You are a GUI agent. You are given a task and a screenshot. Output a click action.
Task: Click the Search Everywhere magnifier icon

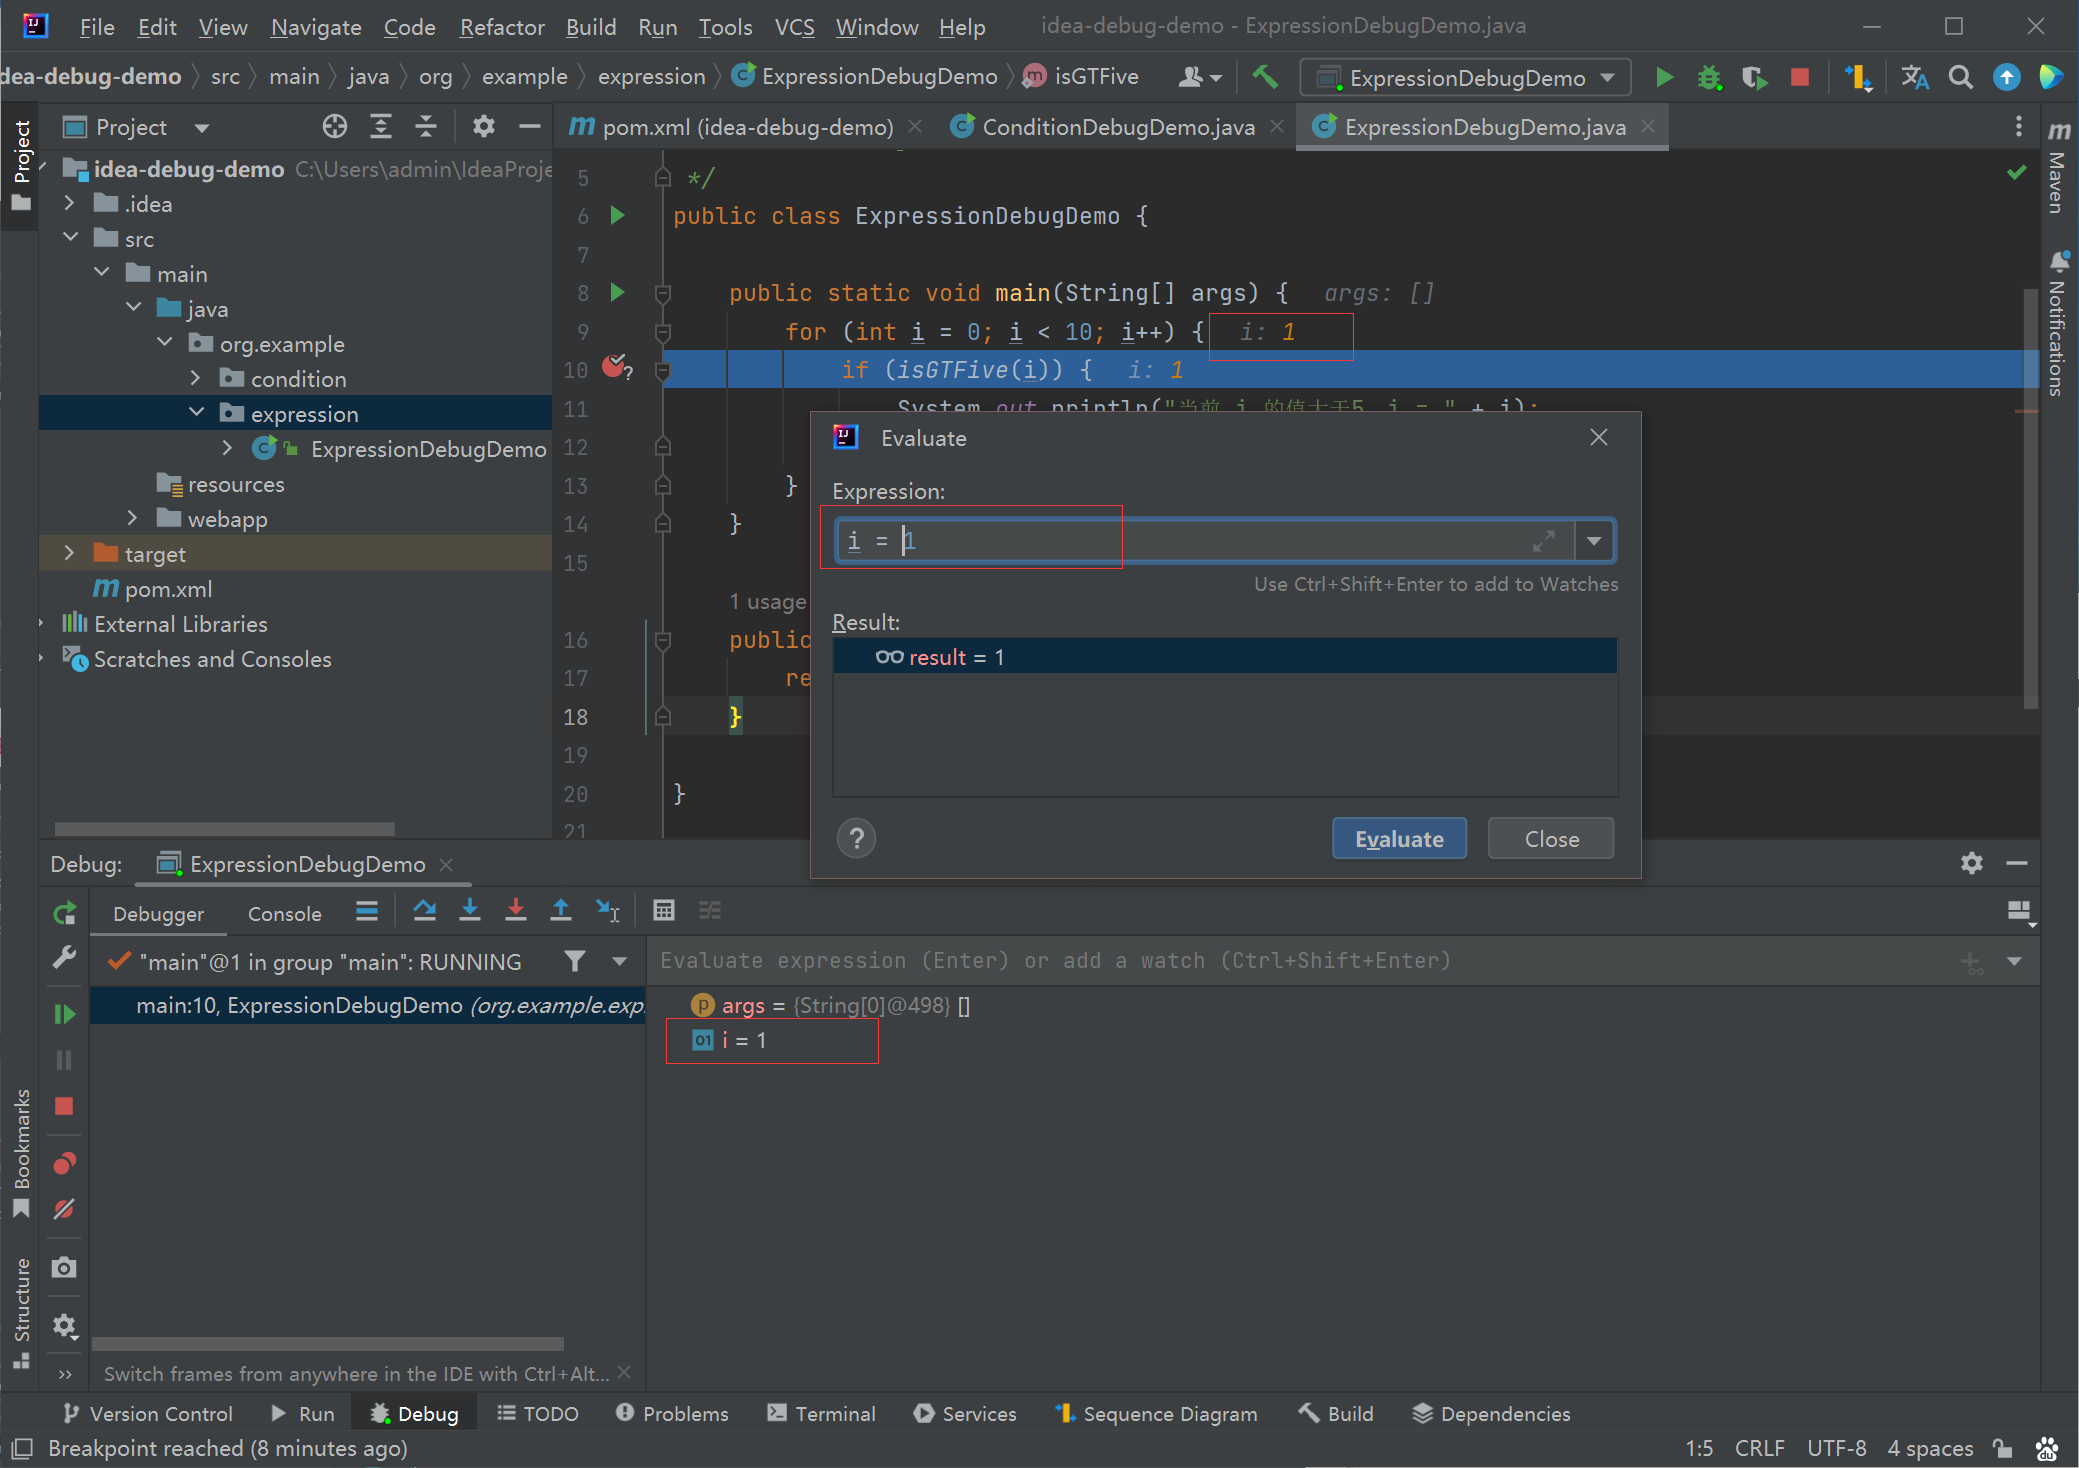coord(1960,77)
